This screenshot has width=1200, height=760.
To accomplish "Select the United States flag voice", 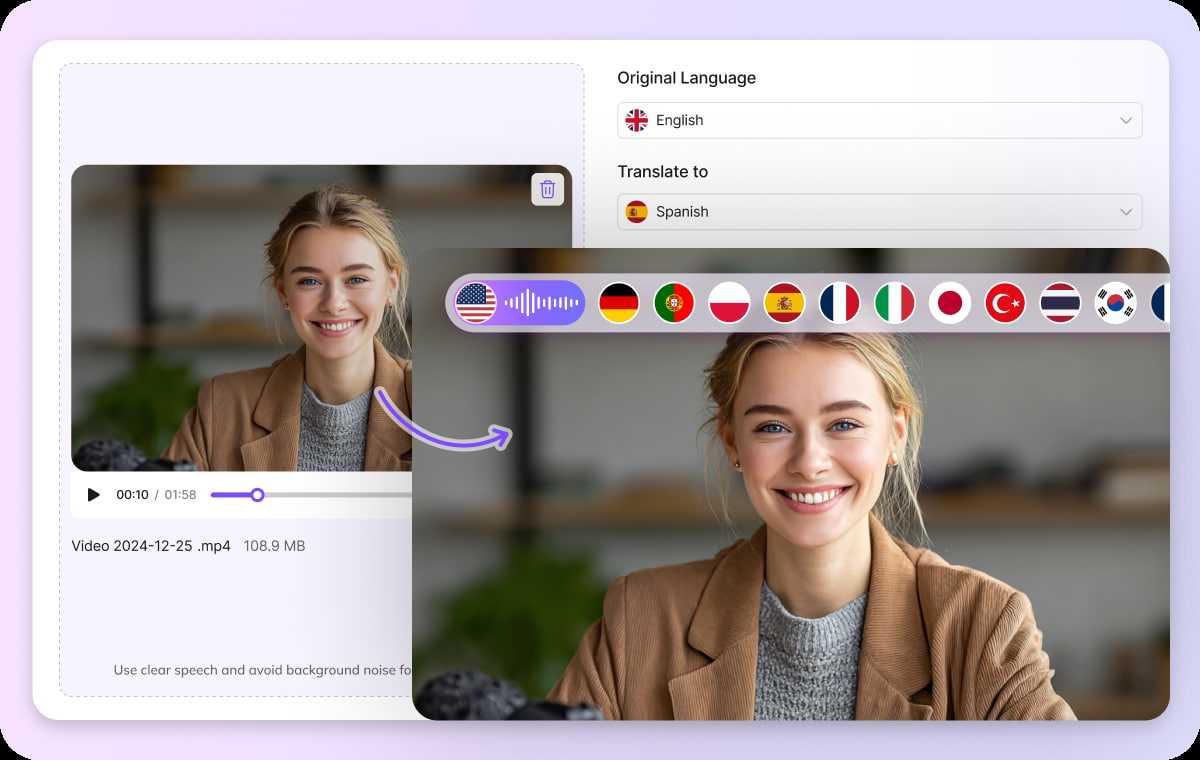I will click(x=476, y=302).
